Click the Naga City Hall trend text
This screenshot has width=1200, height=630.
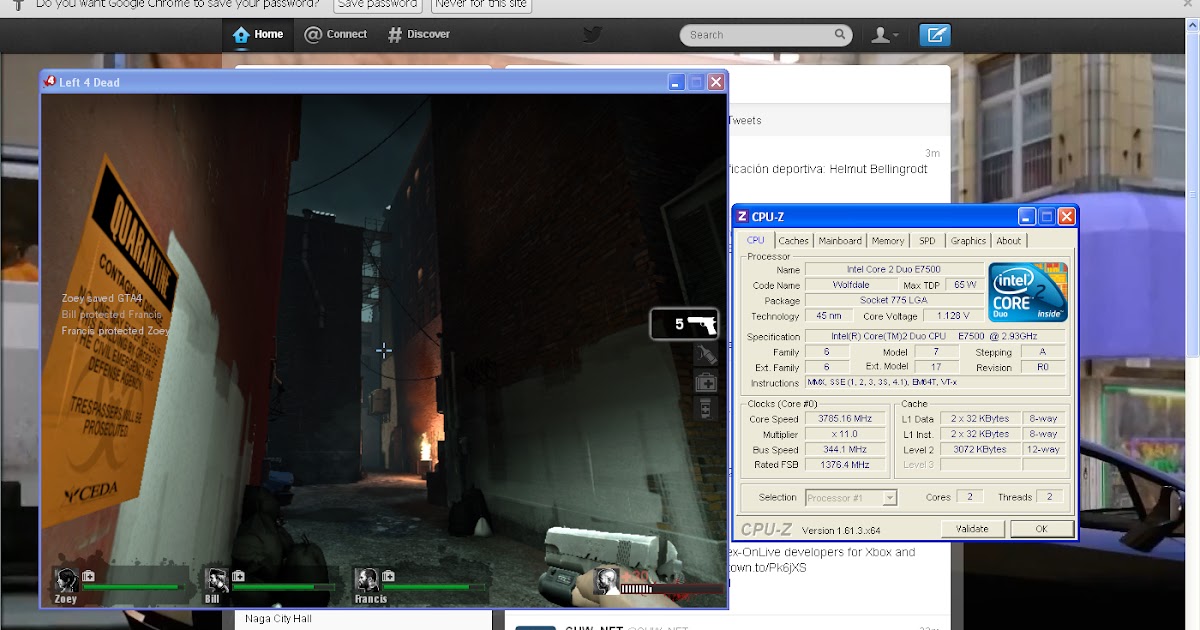(278, 619)
